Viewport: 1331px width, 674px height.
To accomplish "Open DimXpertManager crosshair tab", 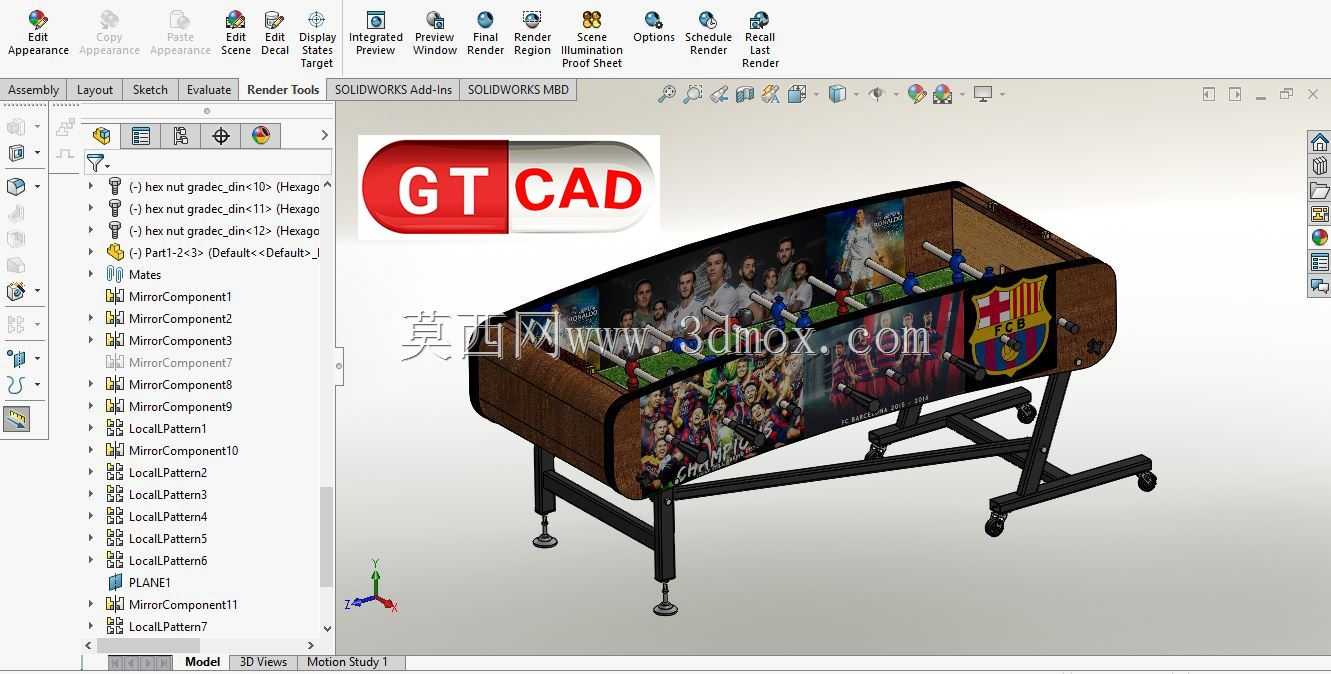I will (x=221, y=136).
